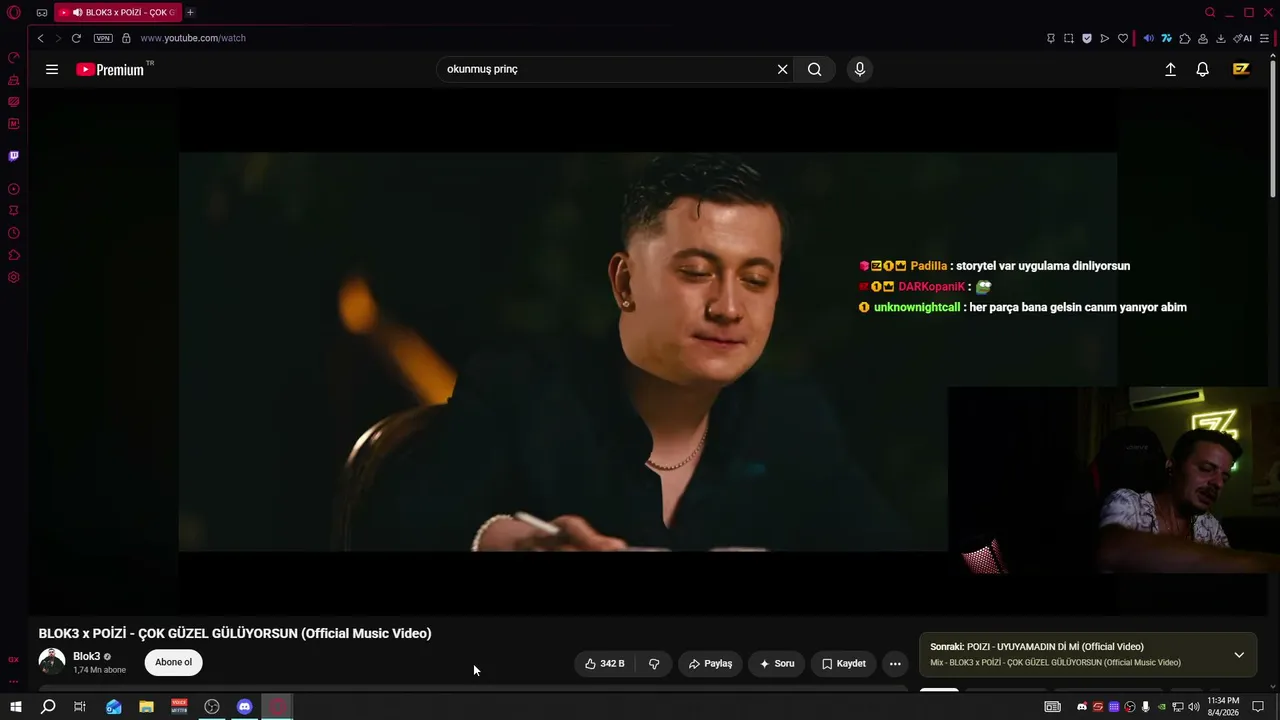Open the Opera sidebar settings gear
Viewport: 1280px width, 720px height.
[x=14, y=277]
